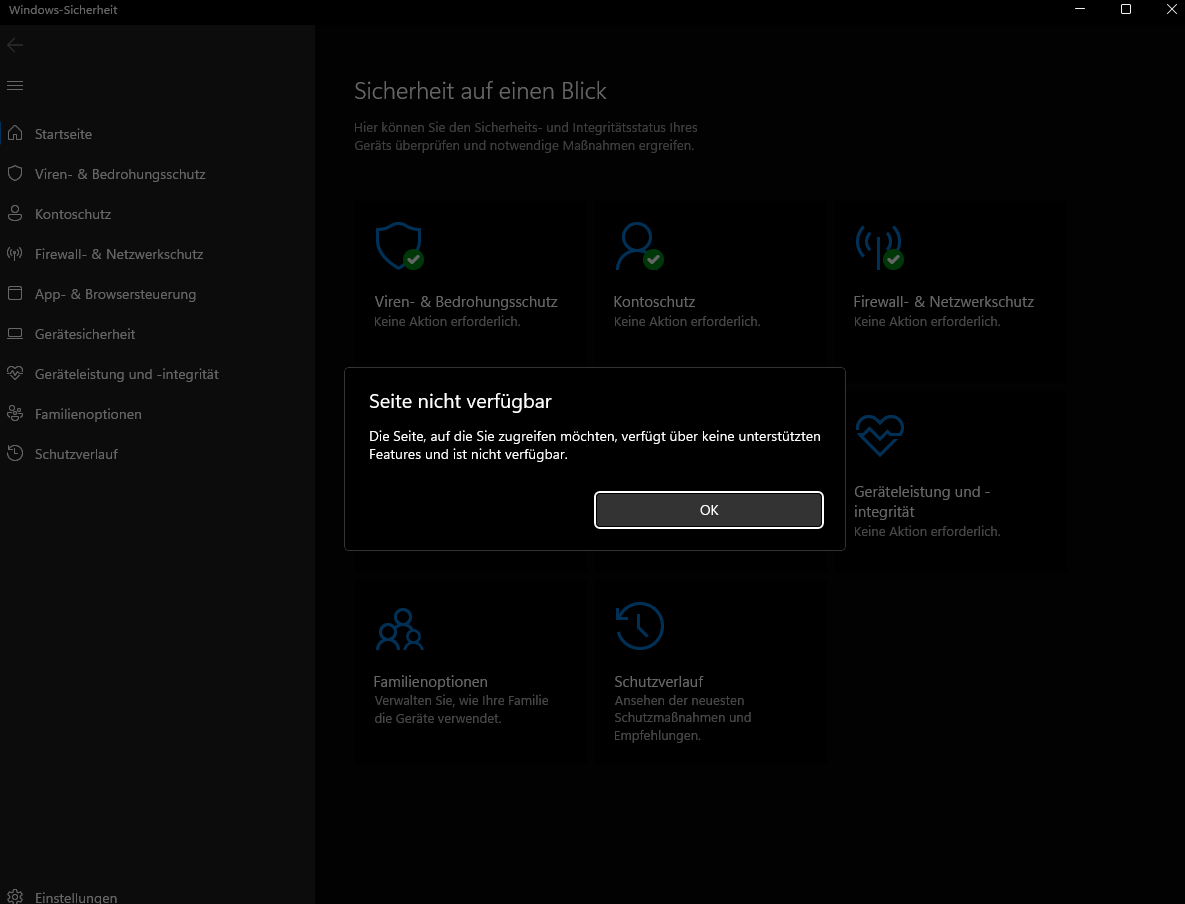
Task: Click the Familienoptionen card title
Action: (431, 681)
